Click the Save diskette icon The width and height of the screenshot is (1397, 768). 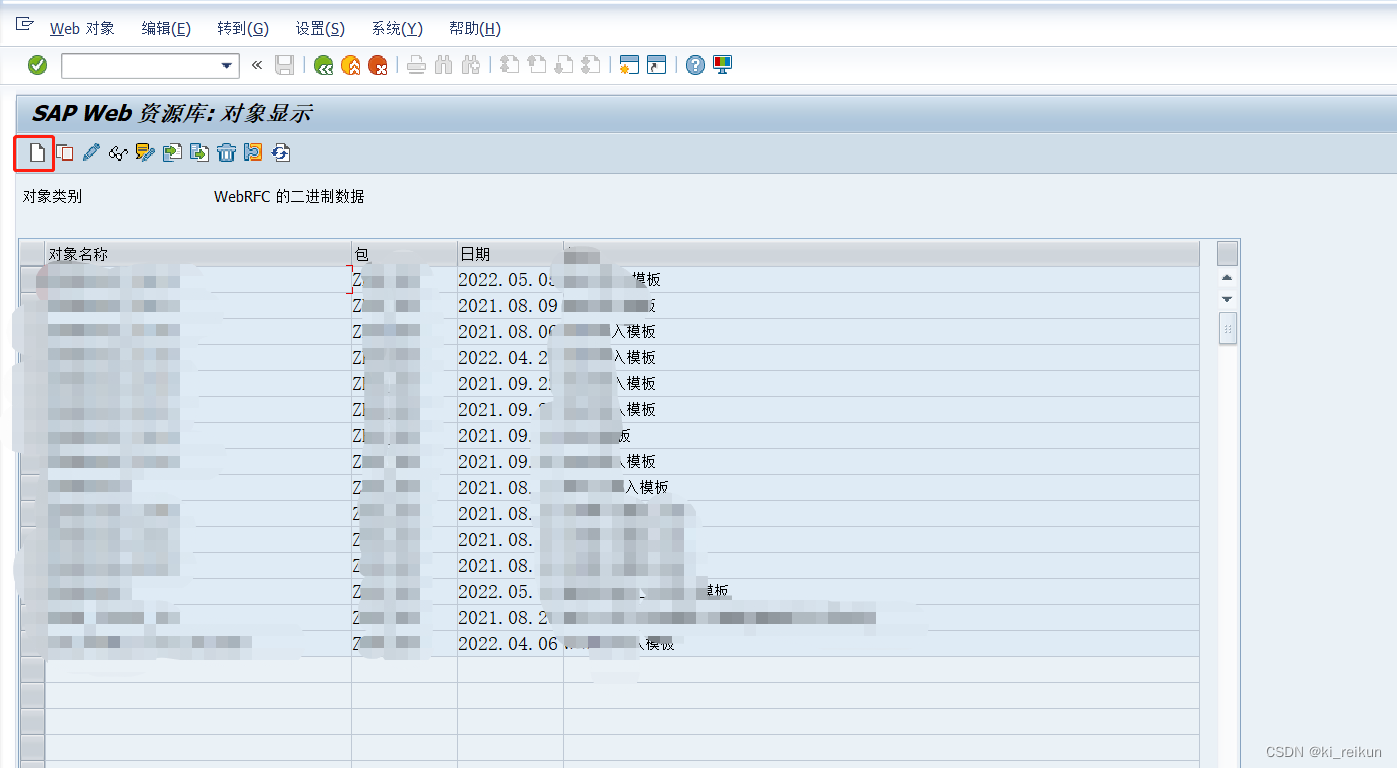point(283,64)
